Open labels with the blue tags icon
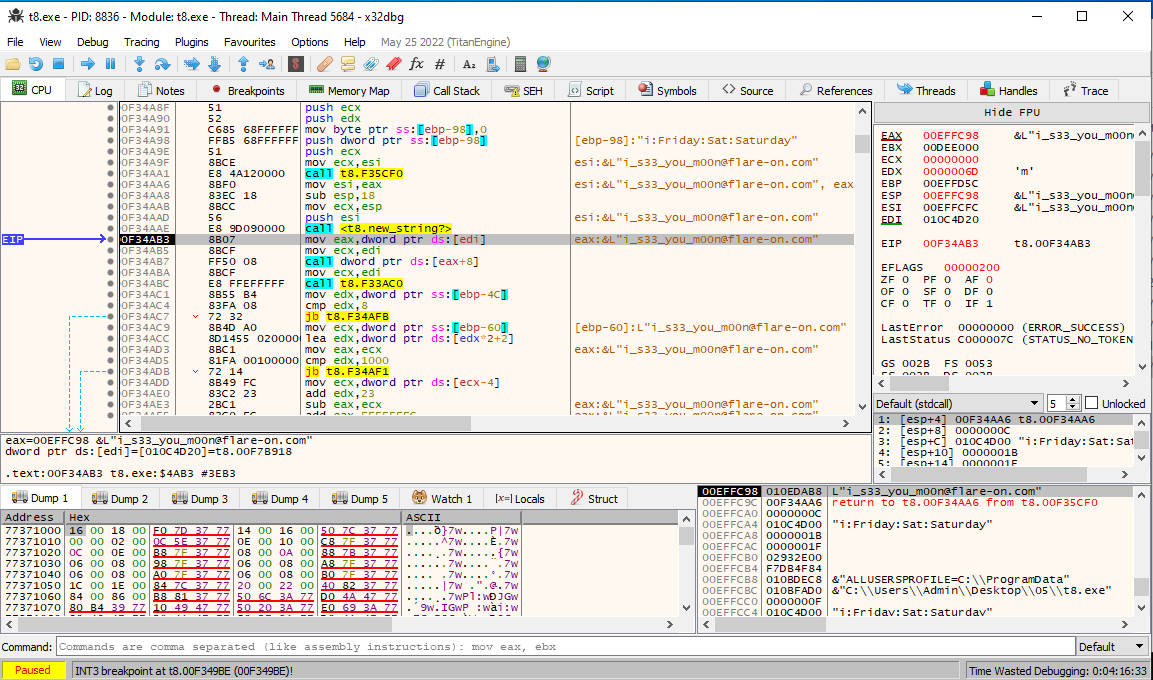The height and width of the screenshot is (680, 1153). pyautogui.click(x=371, y=64)
